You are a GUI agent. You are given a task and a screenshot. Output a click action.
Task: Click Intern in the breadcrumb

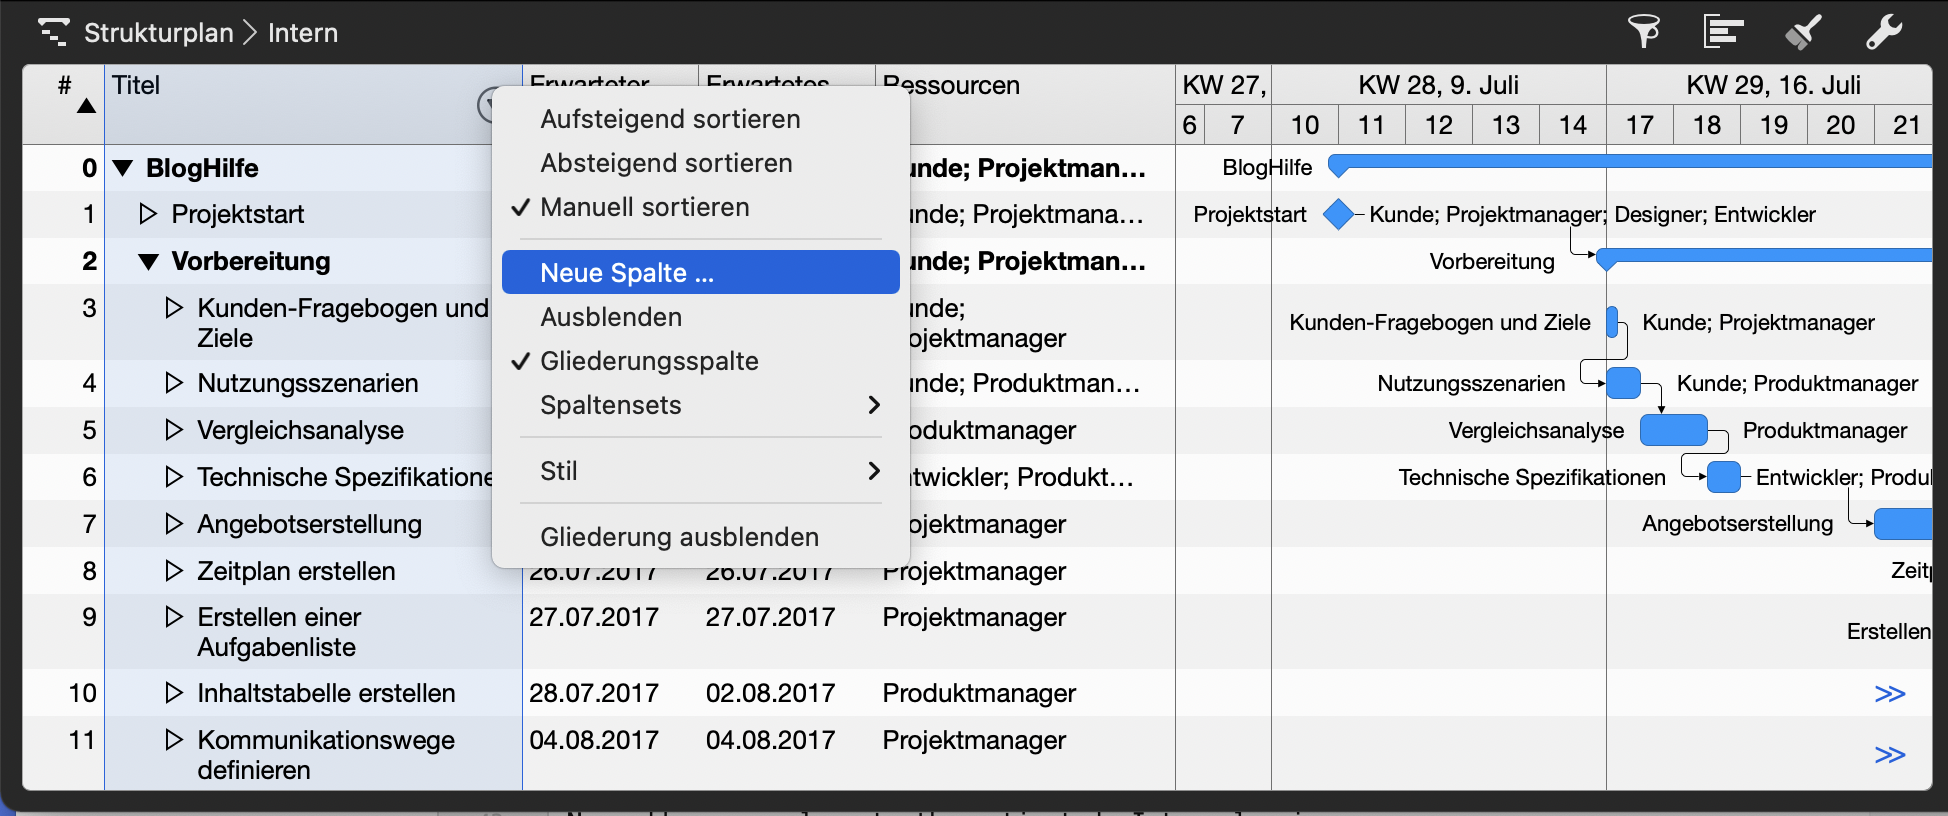click(303, 33)
